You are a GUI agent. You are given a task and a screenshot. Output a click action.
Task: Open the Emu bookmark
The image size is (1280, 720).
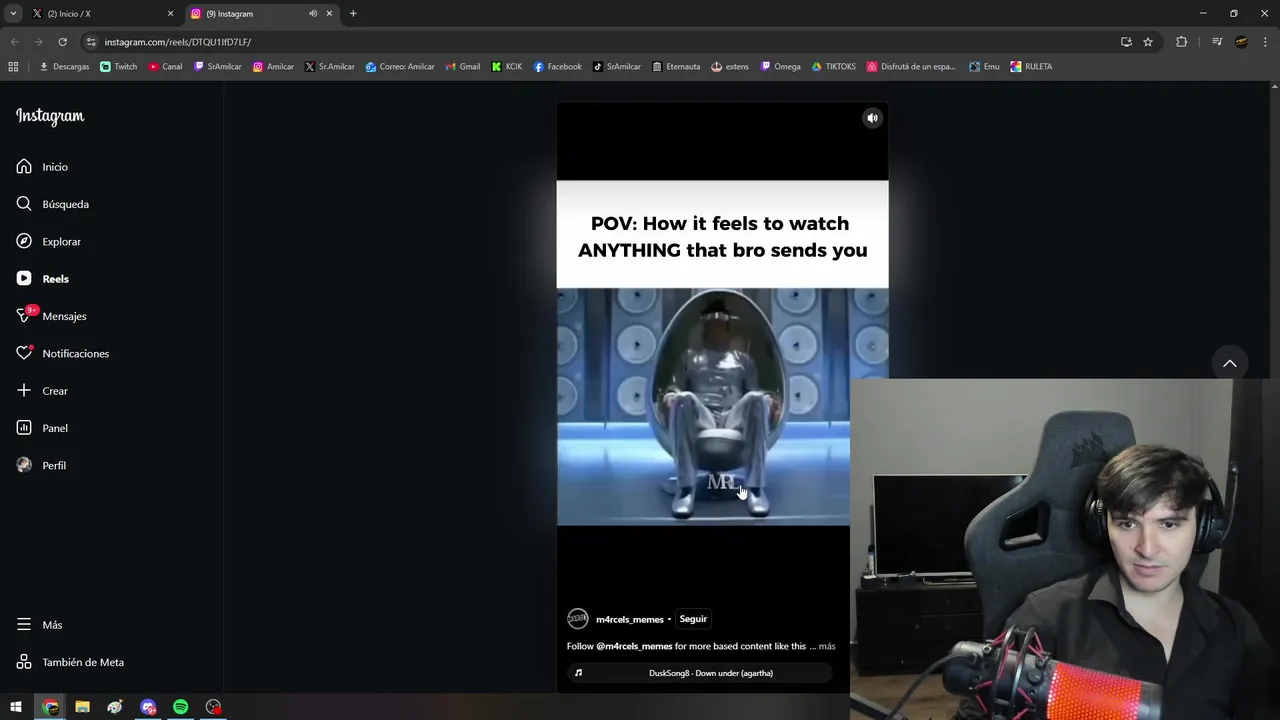pos(984,67)
